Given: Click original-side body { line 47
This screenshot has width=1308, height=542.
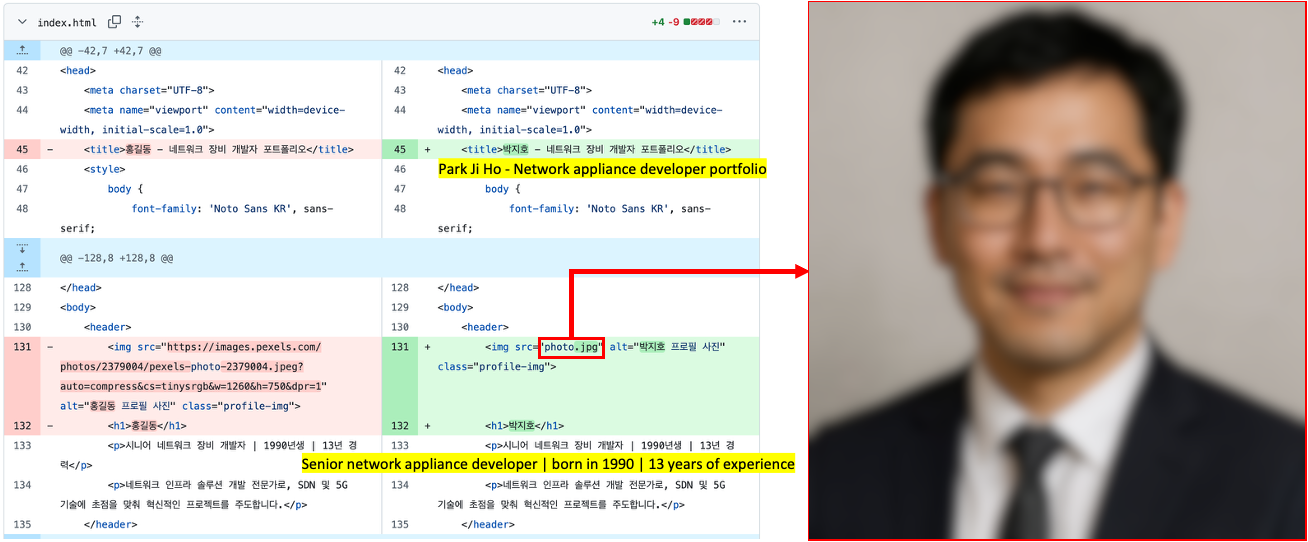Looking at the screenshot, I should [211, 189].
